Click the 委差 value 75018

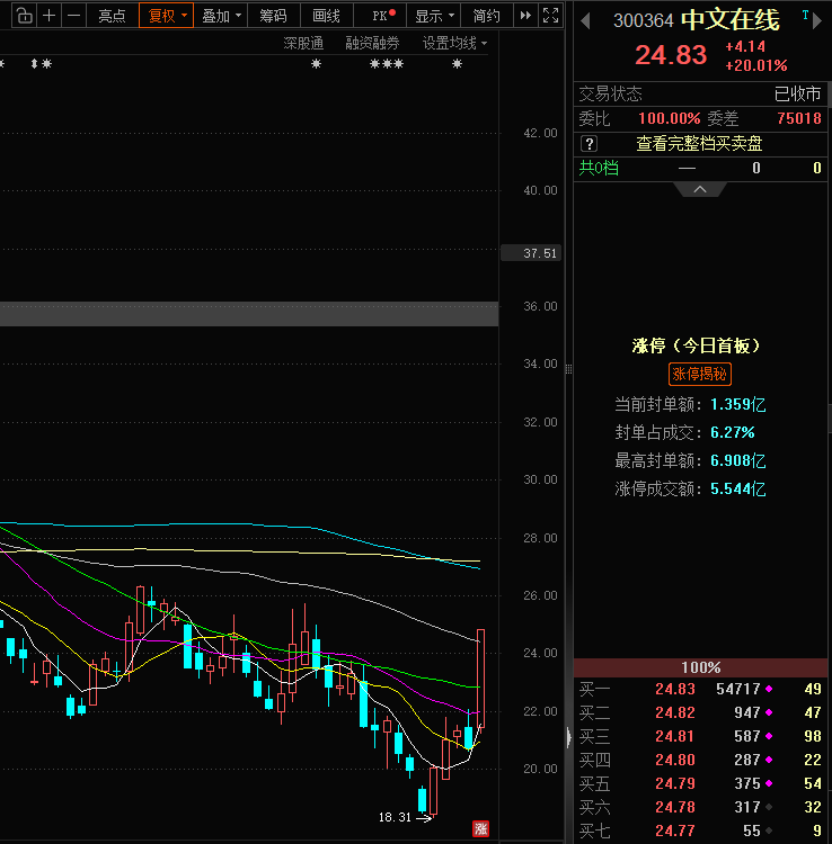click(x=799, y=118)
